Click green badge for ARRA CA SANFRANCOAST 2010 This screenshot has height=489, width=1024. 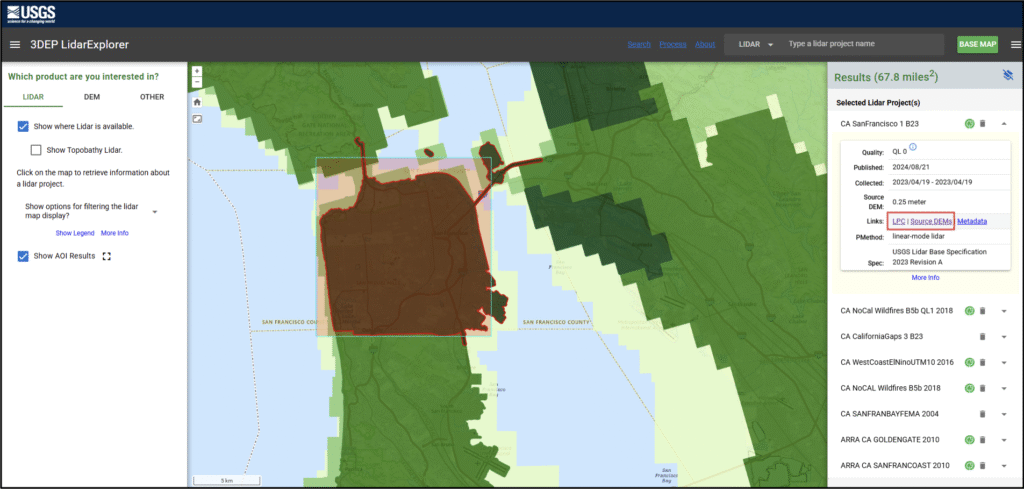click(x=969, y=466)
